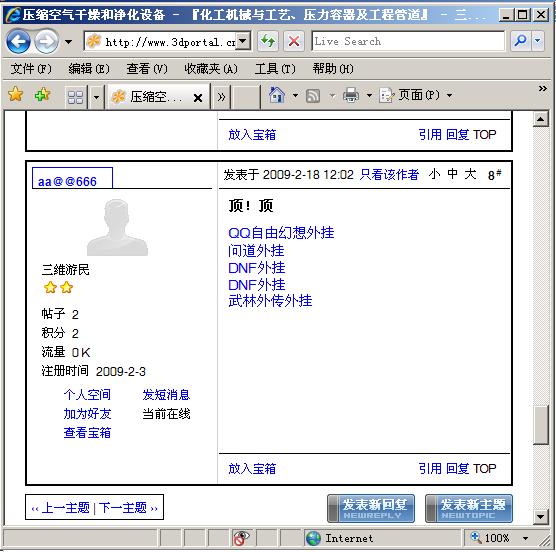
Task: Click the Home house icon
Action: click(x=277, y=95)
